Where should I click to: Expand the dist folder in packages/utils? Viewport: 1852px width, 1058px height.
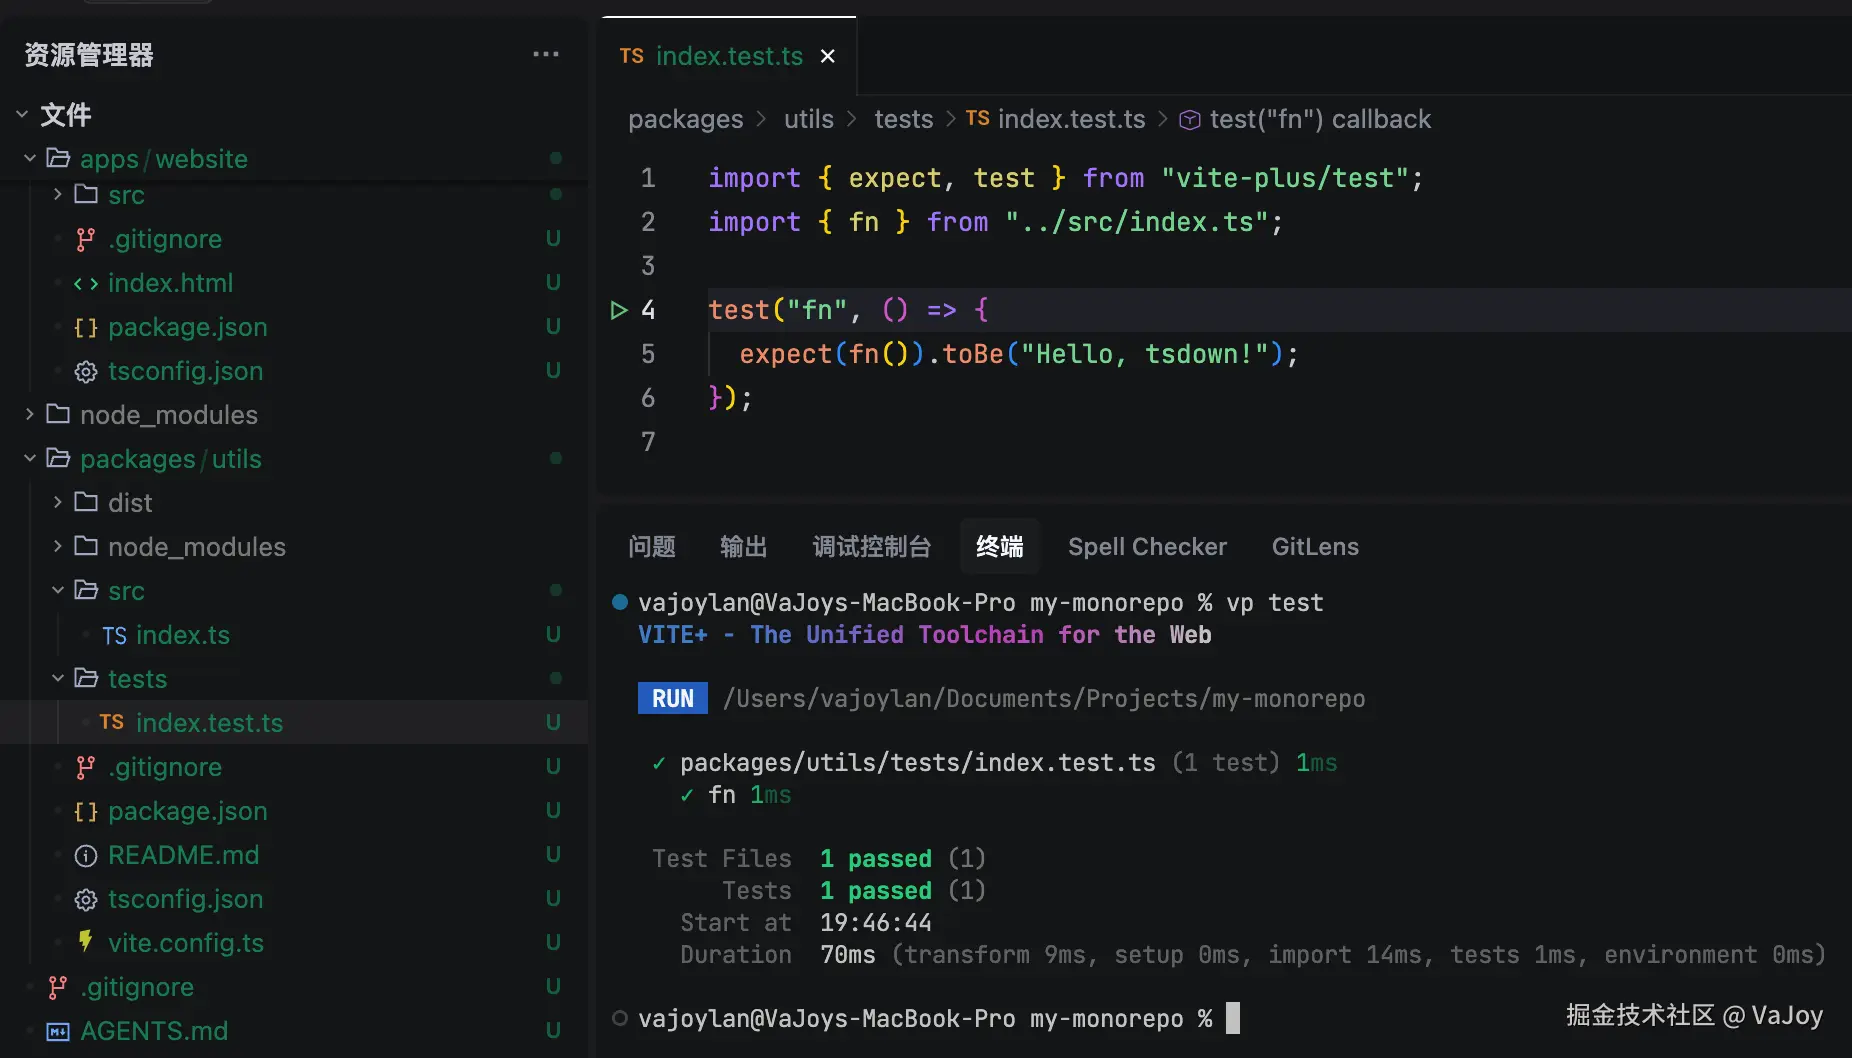tap(58, 502)
